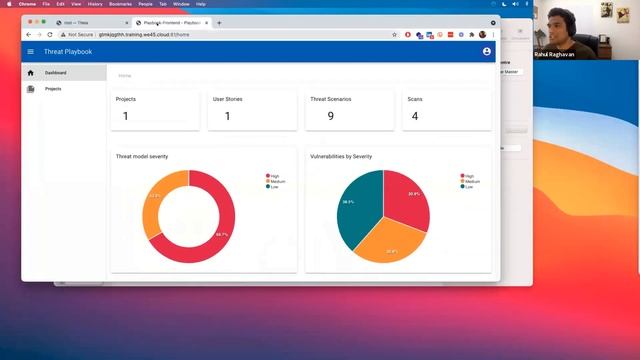Open the People menu
The width and height of the screenshot is (640, 360).
145,4
